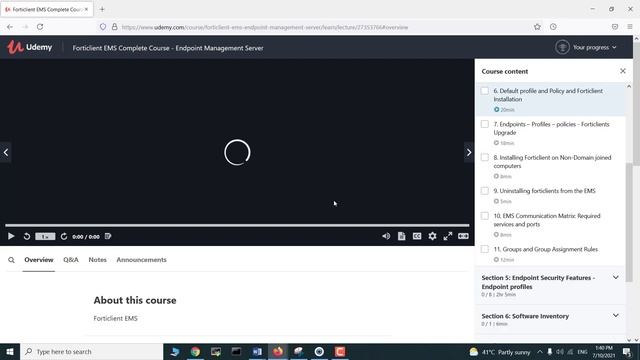The image size is (640, 360).
Task: Switch to the Overview tab
Action: coord(38,260)
